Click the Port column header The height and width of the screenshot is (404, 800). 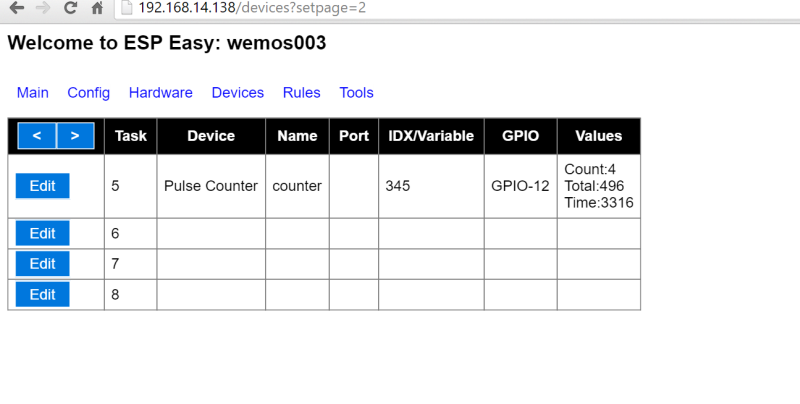click(354, 136)
